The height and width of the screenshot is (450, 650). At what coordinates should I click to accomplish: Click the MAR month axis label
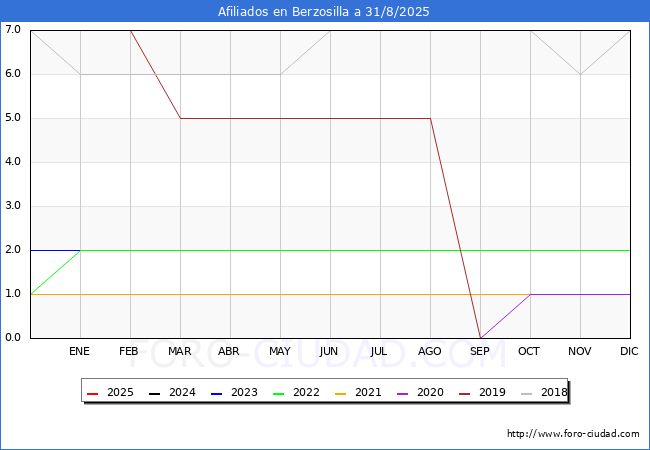coord(179,351)
